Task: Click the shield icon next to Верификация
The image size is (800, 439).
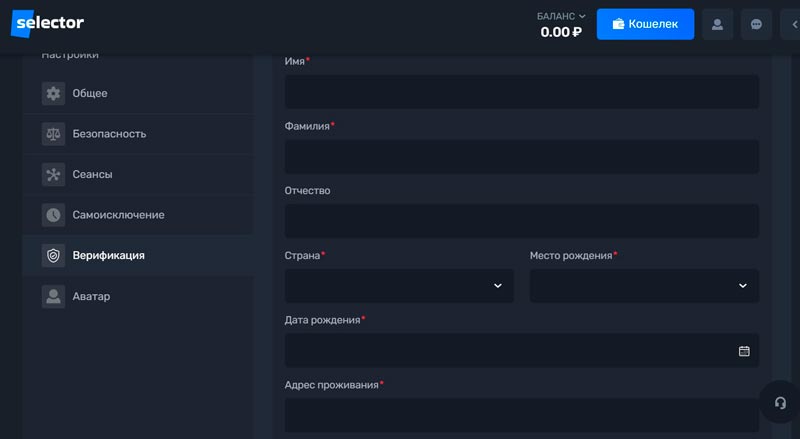Action: [x=53, y=255]
